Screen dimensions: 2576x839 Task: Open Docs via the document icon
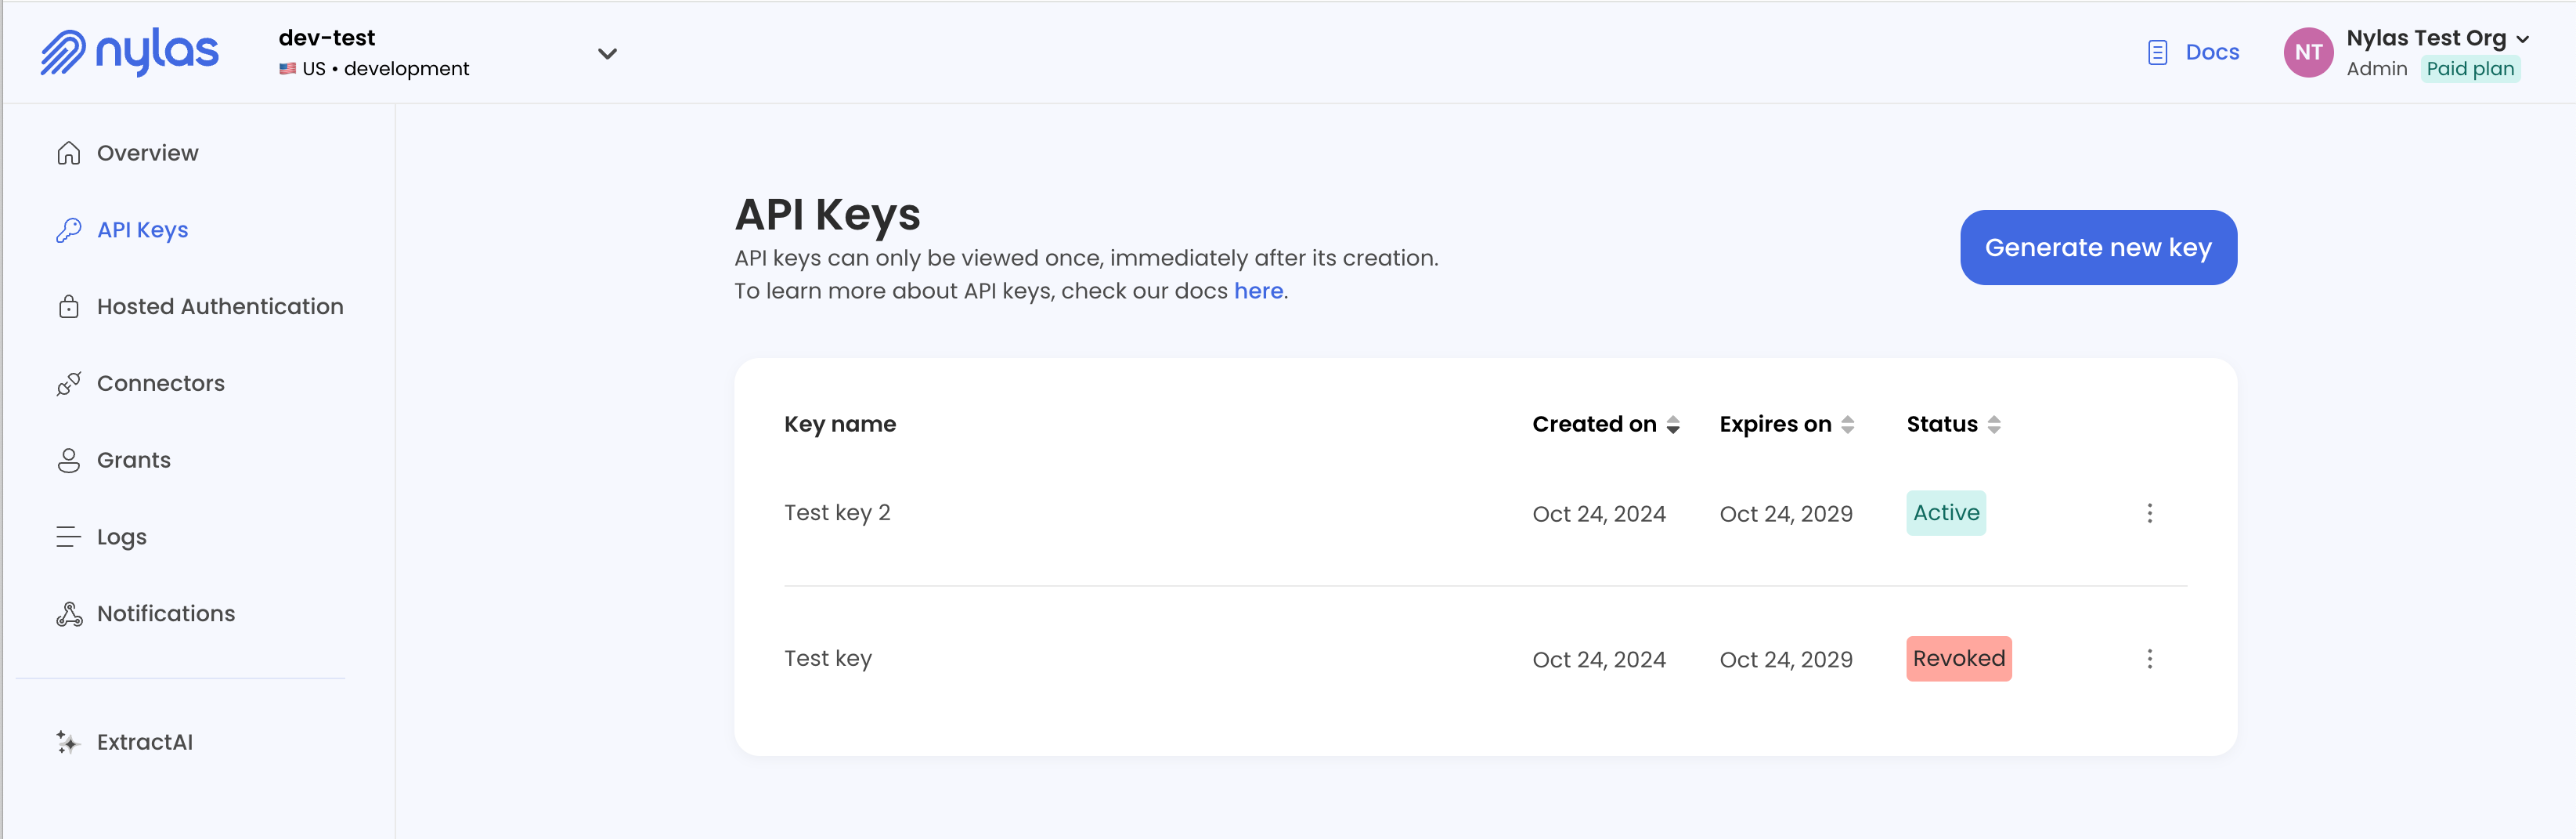click(x=2156, y=52)
